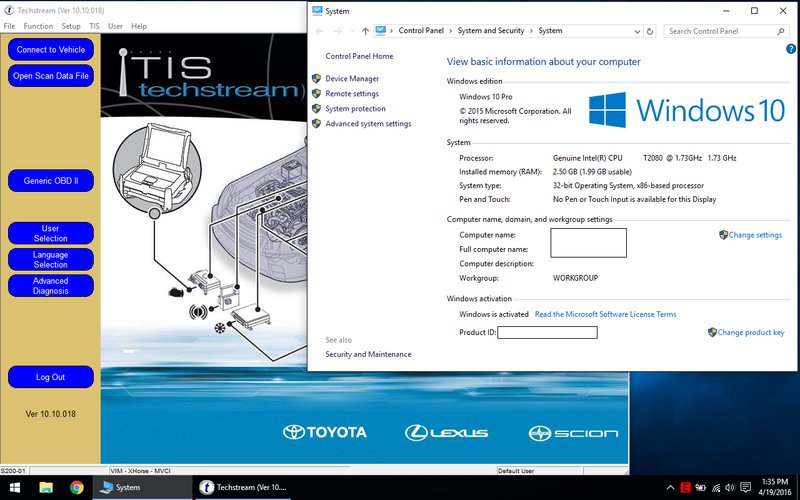Show hidden system tray icons
This screenshot has width=800, height=500.
pyautogui.click(x=670, y=488)
